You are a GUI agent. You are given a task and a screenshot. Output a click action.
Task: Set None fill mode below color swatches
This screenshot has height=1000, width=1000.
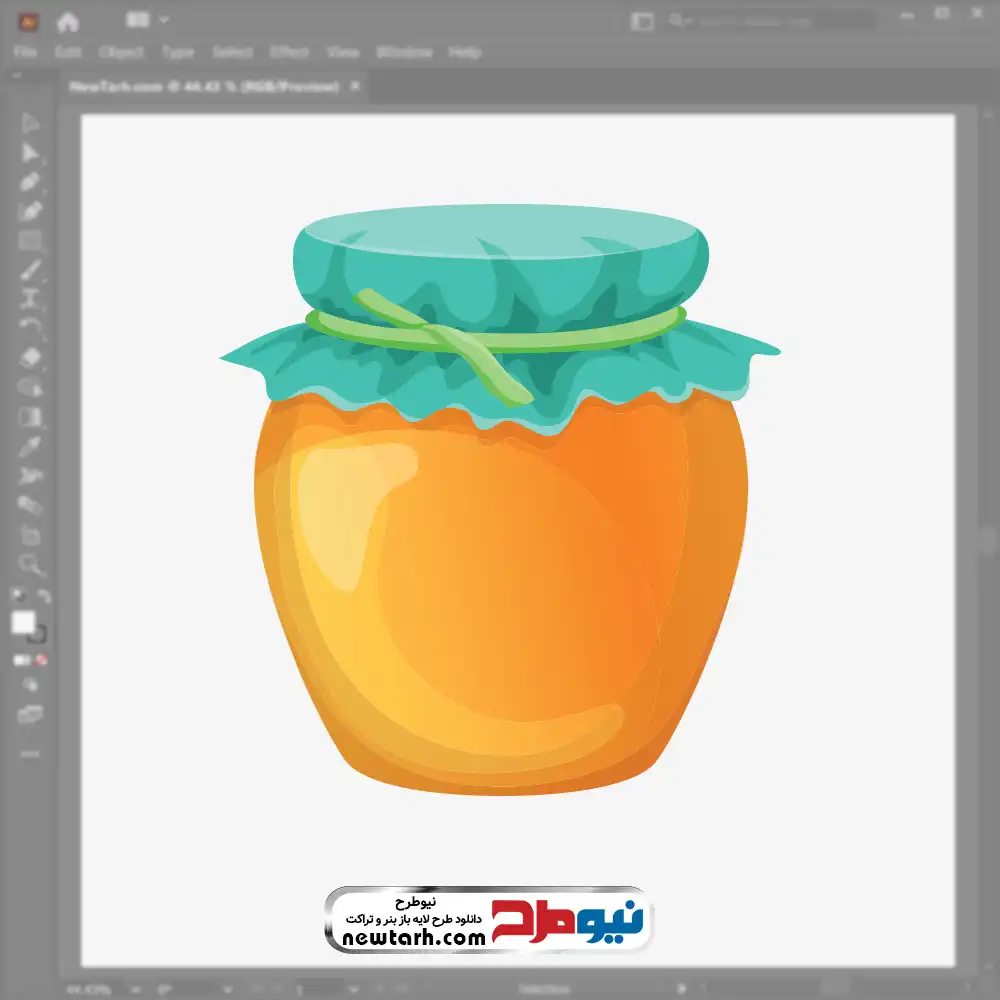[x=42, y=660]
